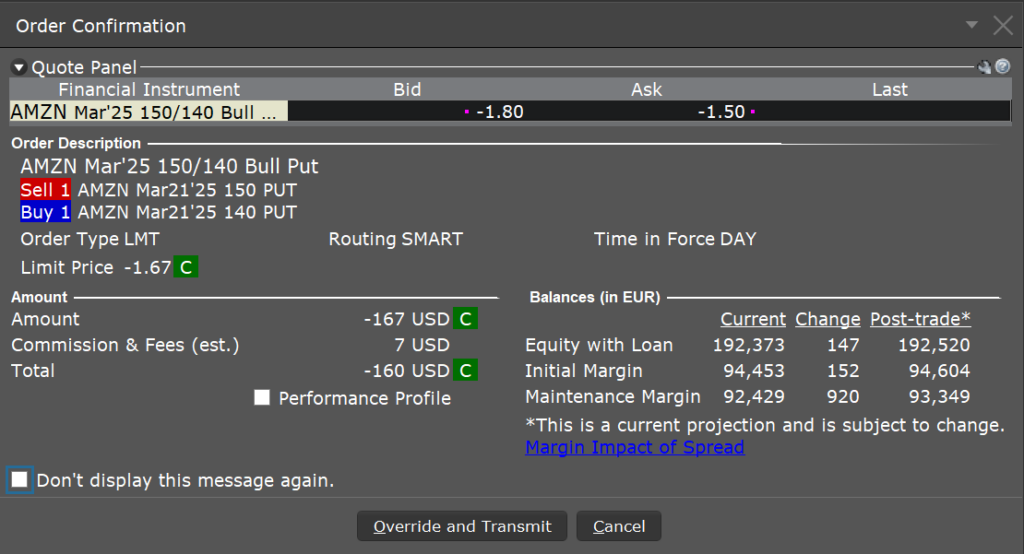This screenshot has width=1024, height=554.
Task: Click the Financial Instrument column header
Action: click(149, 90)
